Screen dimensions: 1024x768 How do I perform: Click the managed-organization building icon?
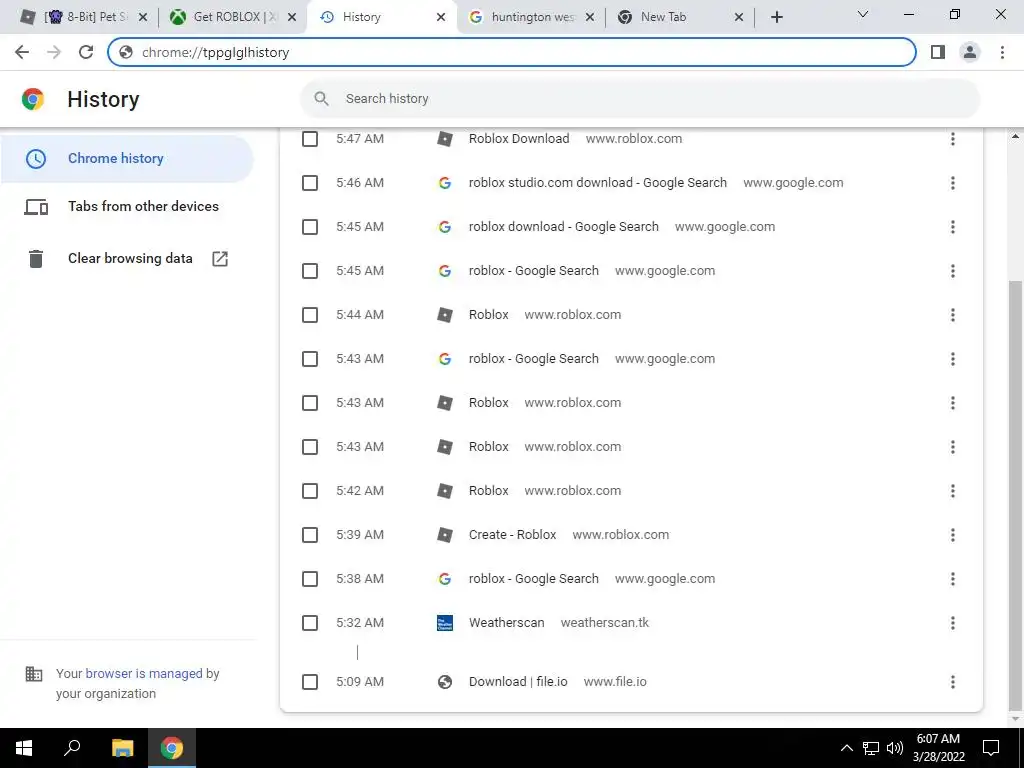click(x=34, y=674)
